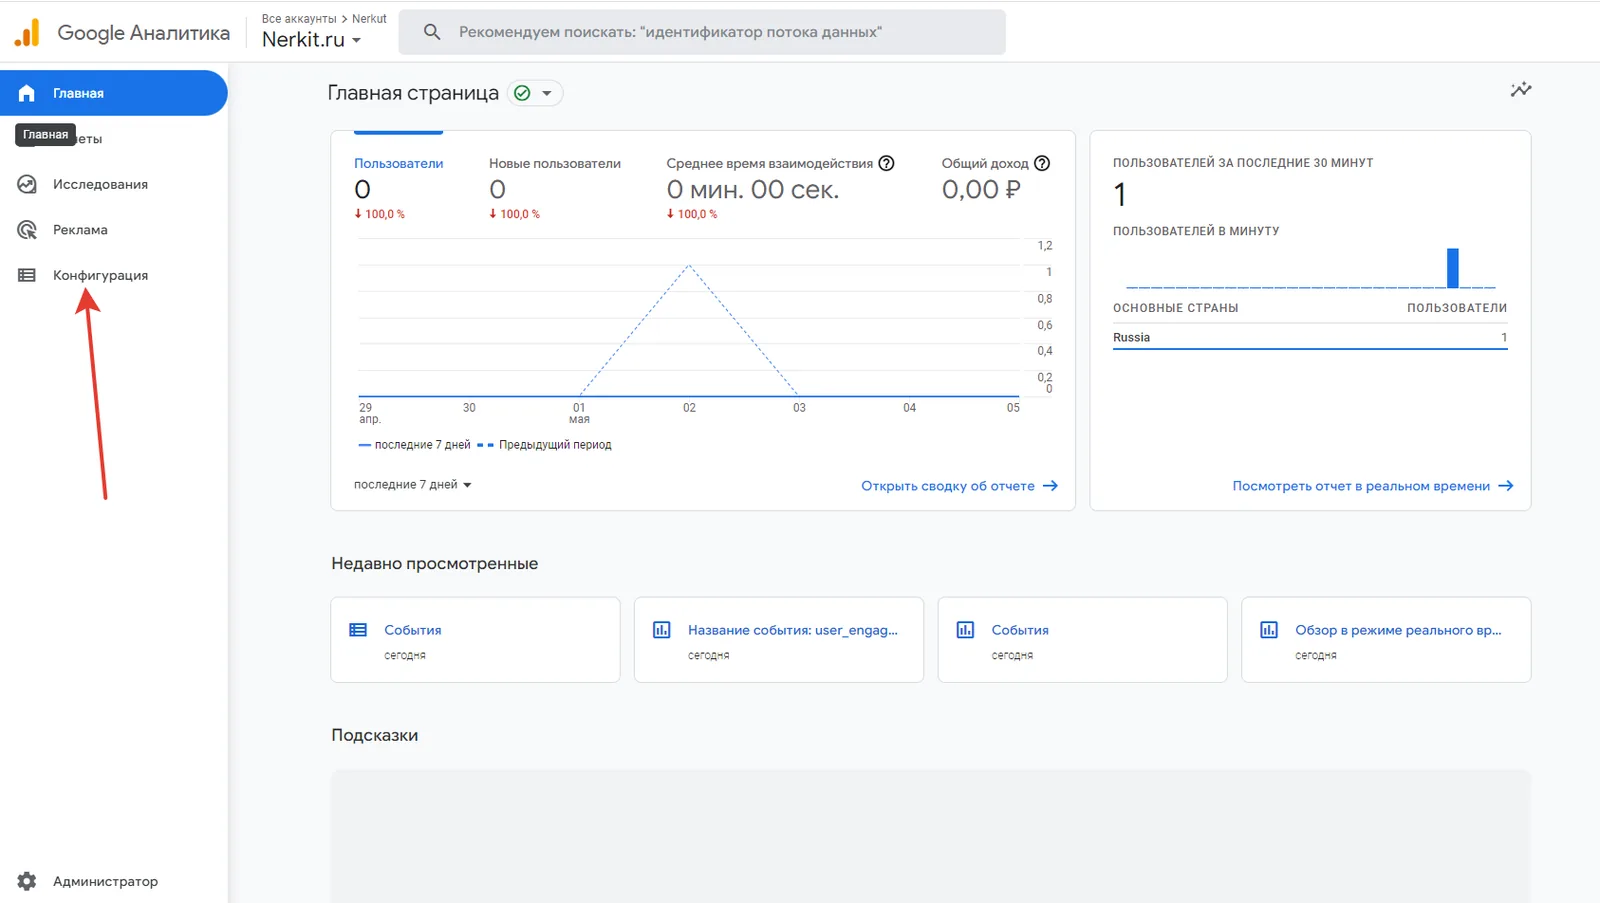Click help icon beside Среднее время взаимодействия

pos(886,163)
